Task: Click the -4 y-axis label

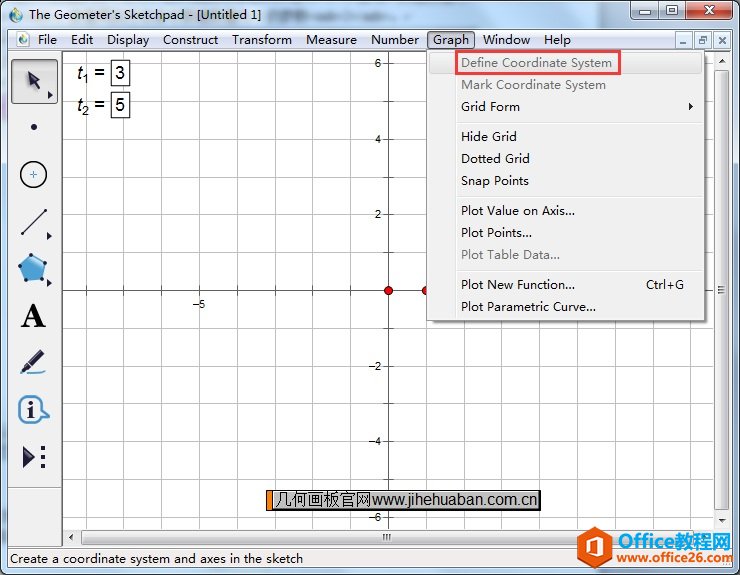Action: (375, 441)
